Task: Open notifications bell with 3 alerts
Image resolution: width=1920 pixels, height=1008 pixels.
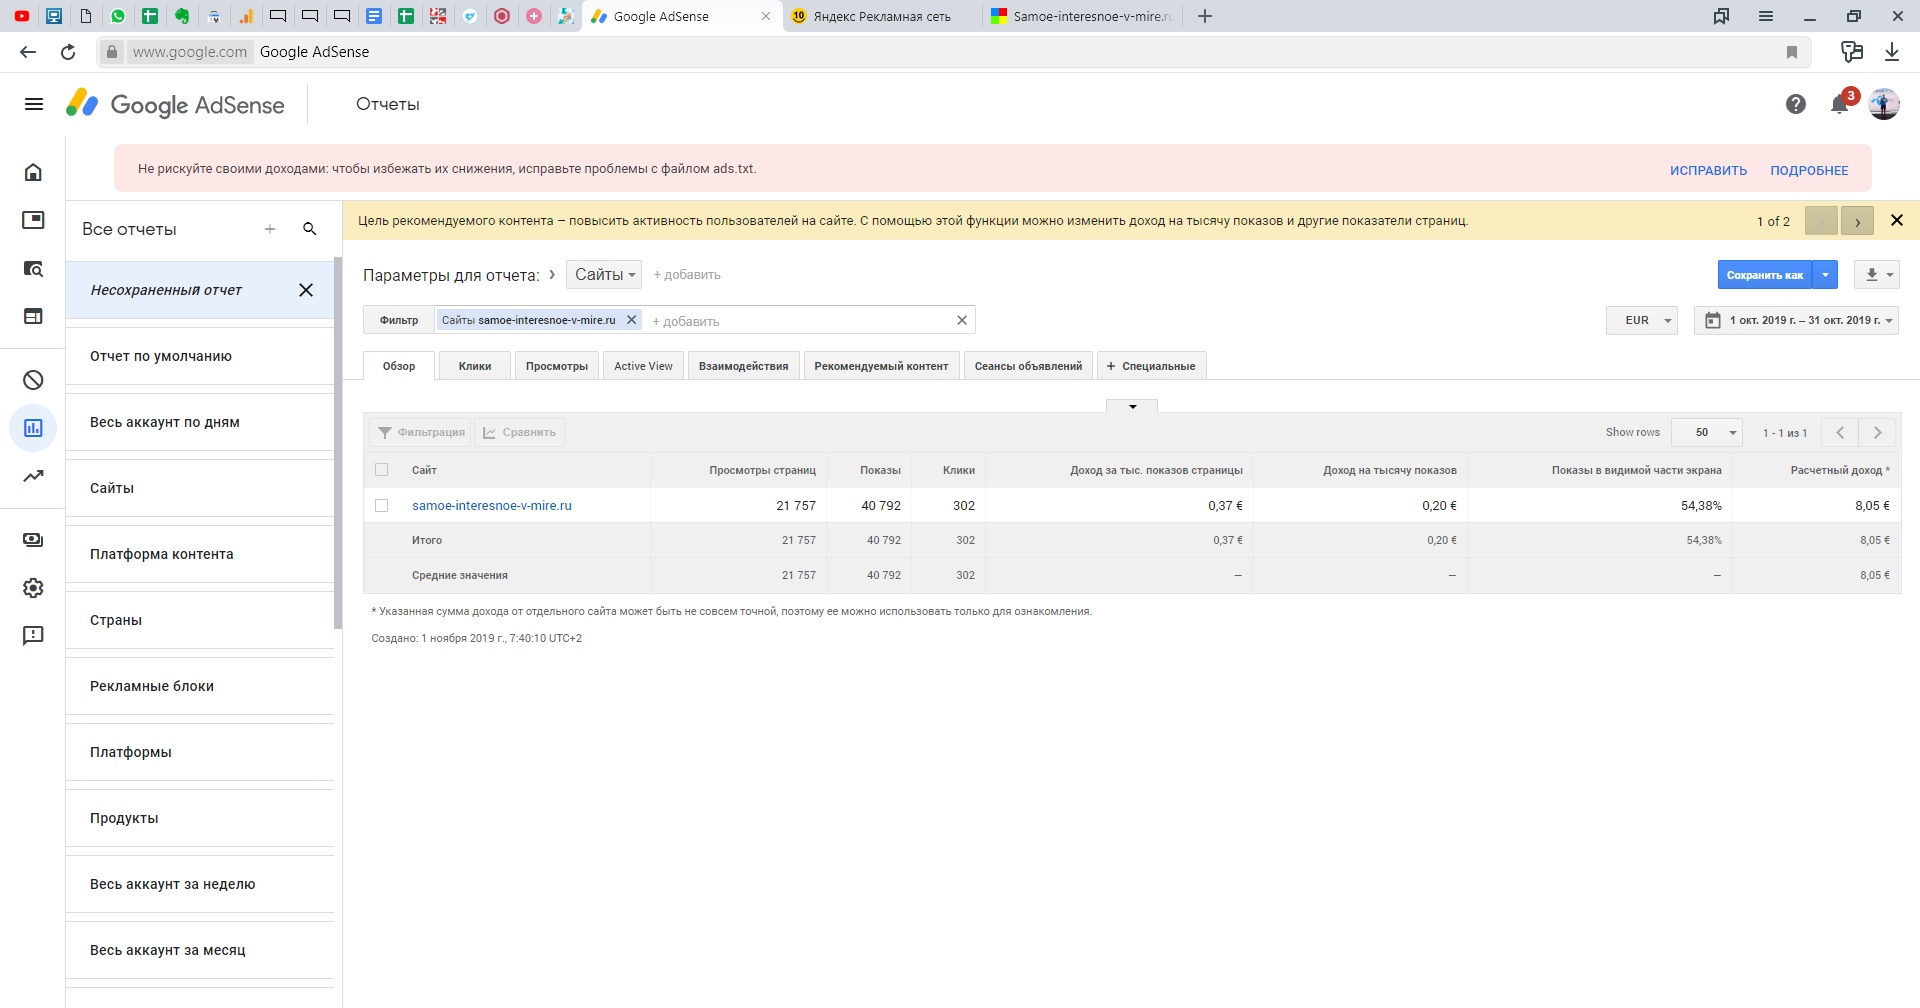Action: tap(1840, 104)
